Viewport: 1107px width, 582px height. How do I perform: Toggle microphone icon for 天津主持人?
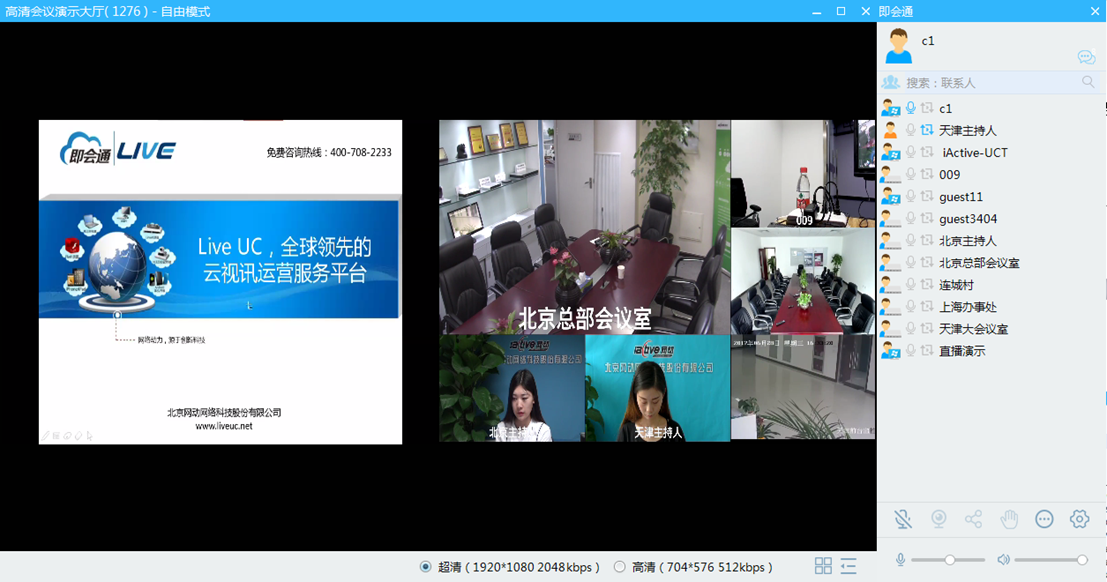click(911, 130)
